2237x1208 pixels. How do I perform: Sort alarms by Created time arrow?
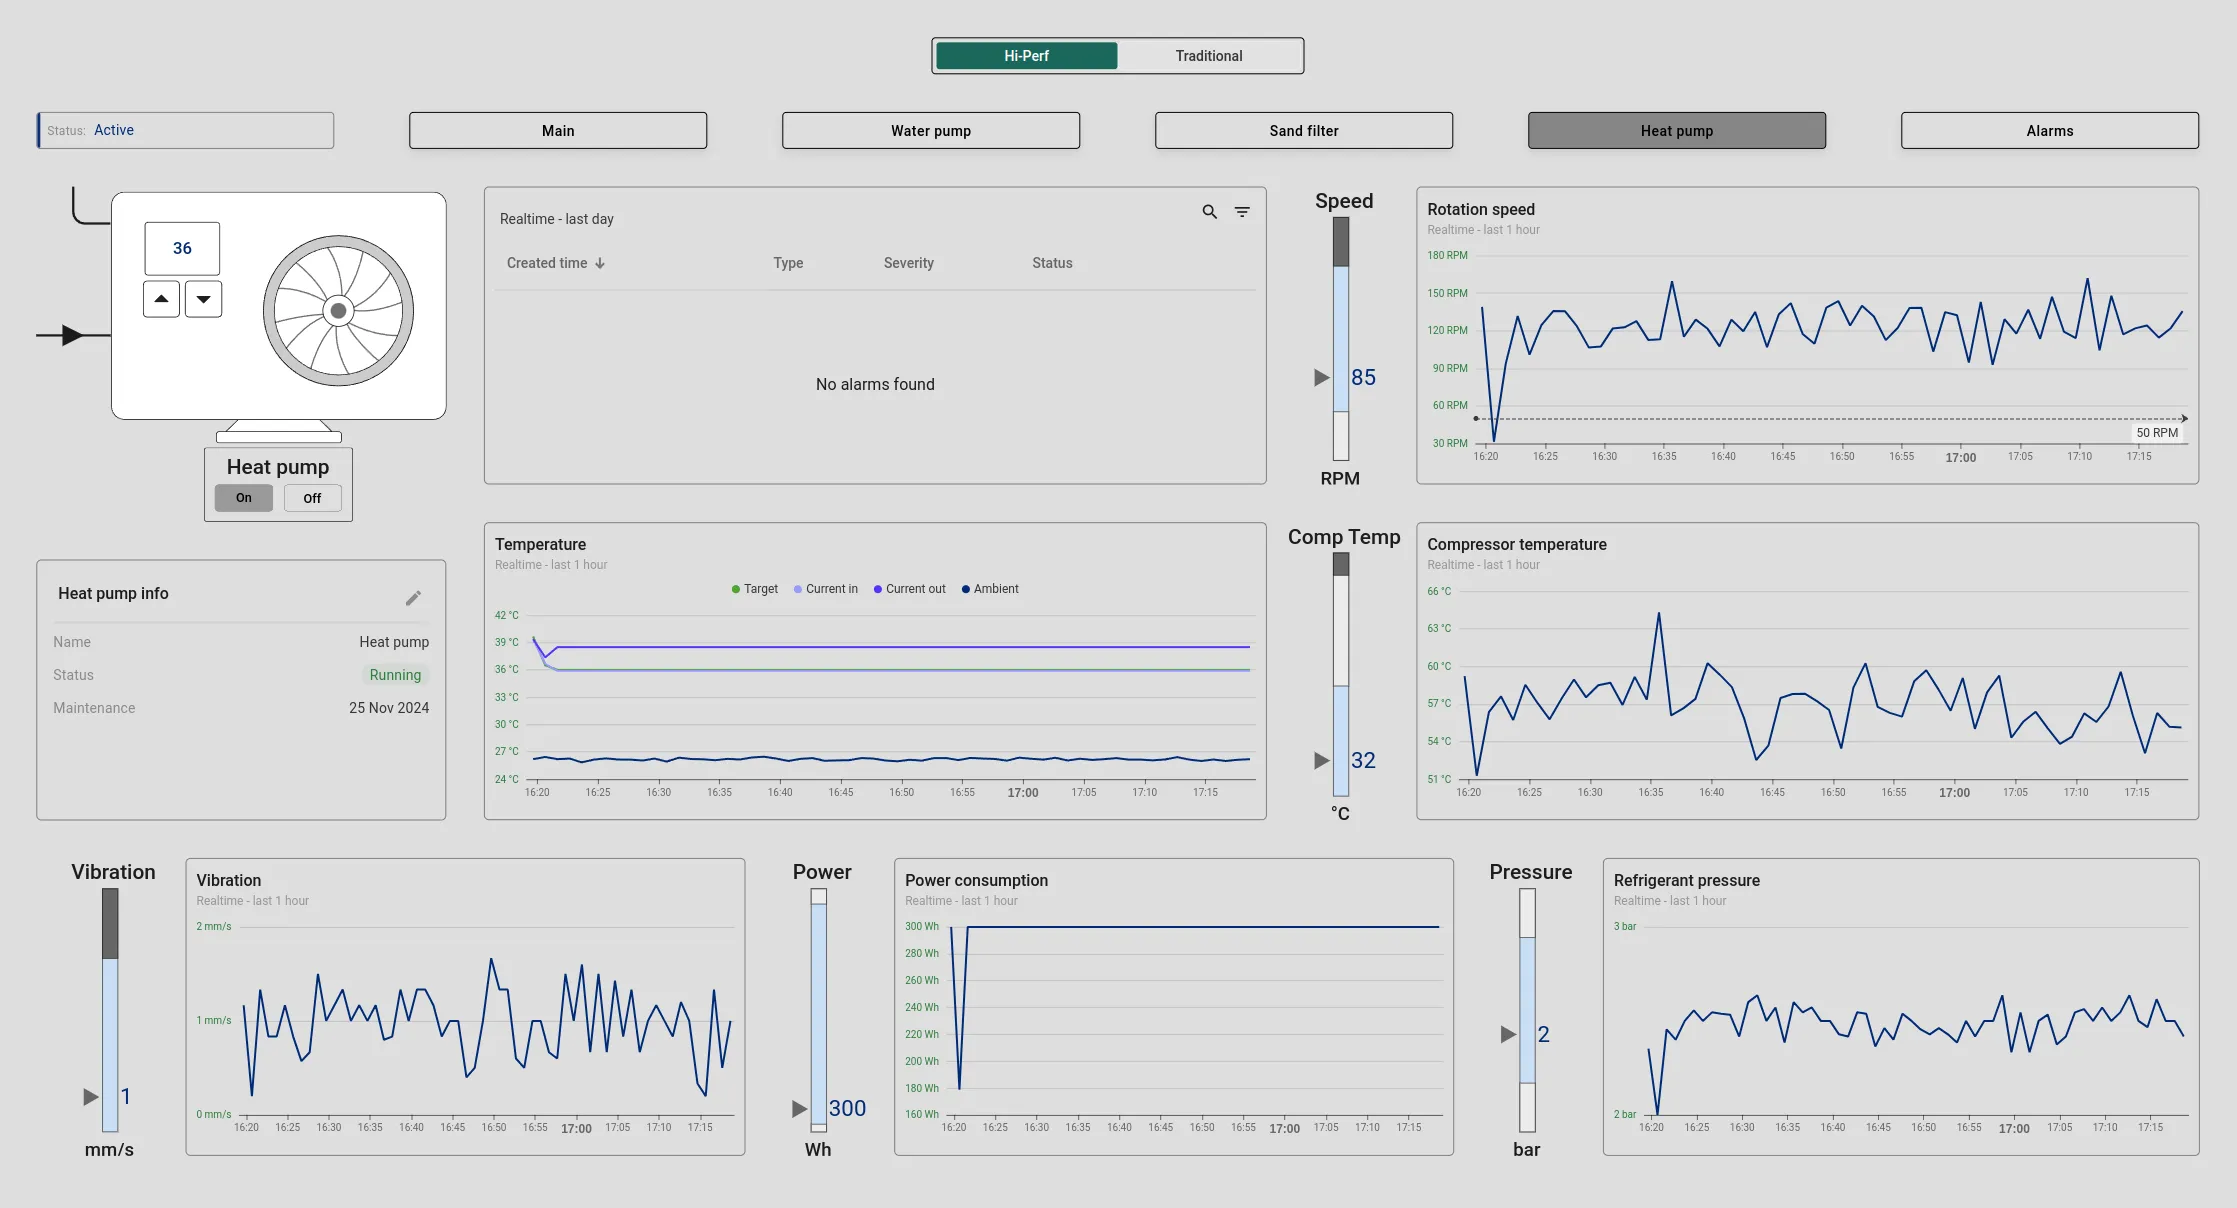[x=600, y=263]
